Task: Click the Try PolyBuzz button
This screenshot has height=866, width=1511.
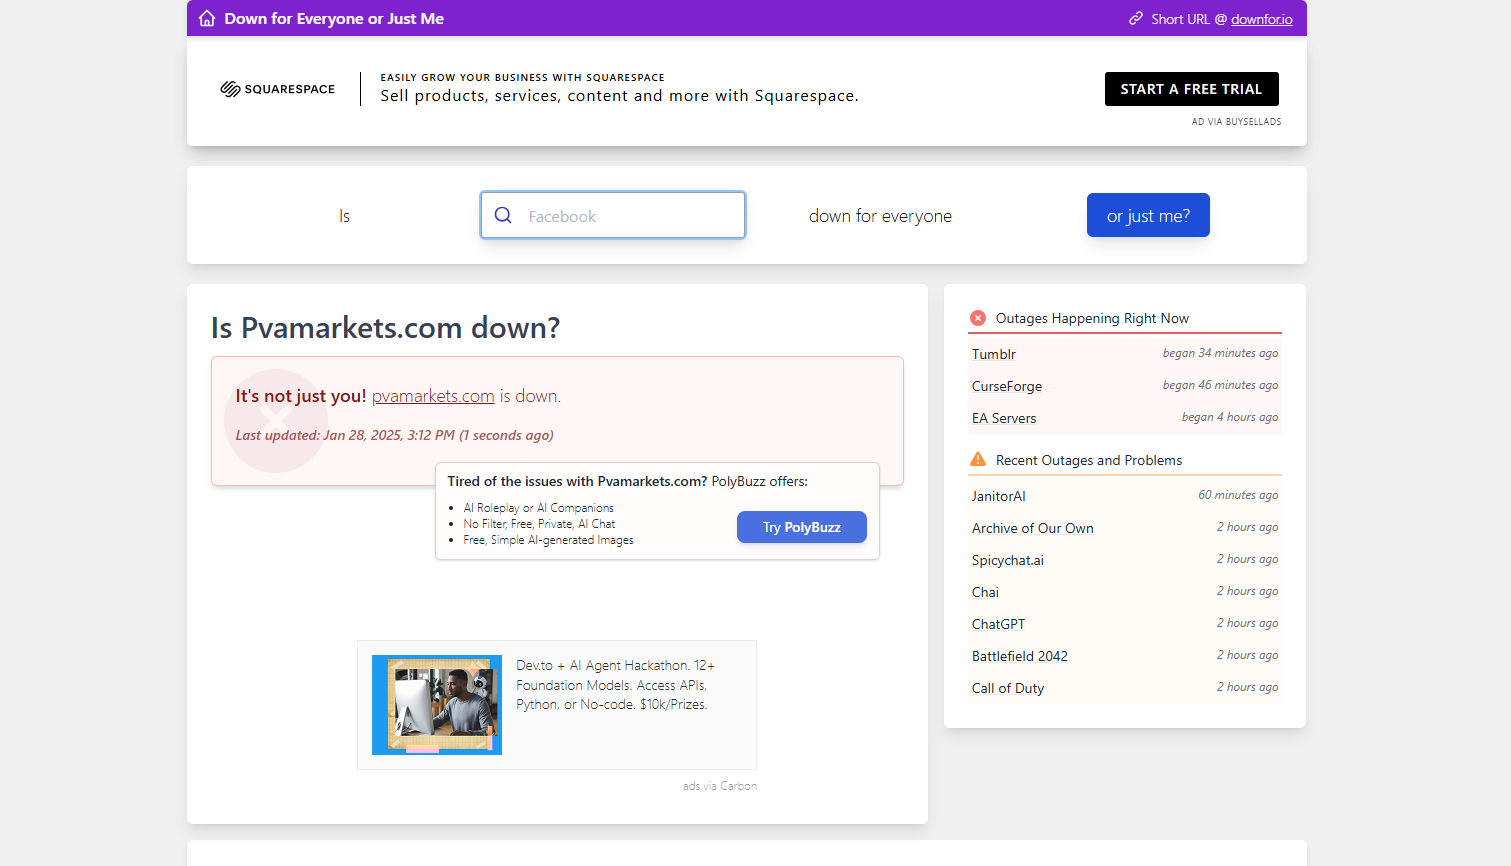Action: point(802,527)
